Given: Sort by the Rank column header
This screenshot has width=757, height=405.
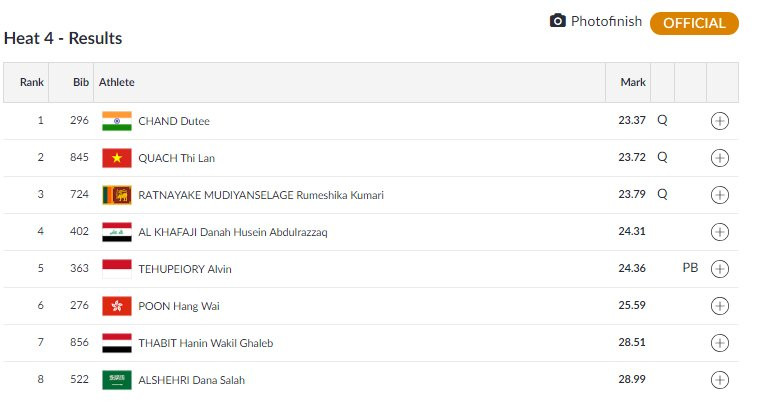Looking at the screenshot, I should [x=32, y=82].
